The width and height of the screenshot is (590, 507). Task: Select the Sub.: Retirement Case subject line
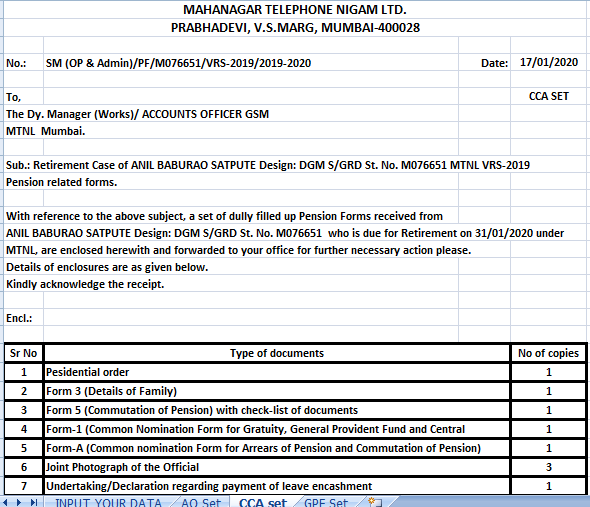pos(268,165)
